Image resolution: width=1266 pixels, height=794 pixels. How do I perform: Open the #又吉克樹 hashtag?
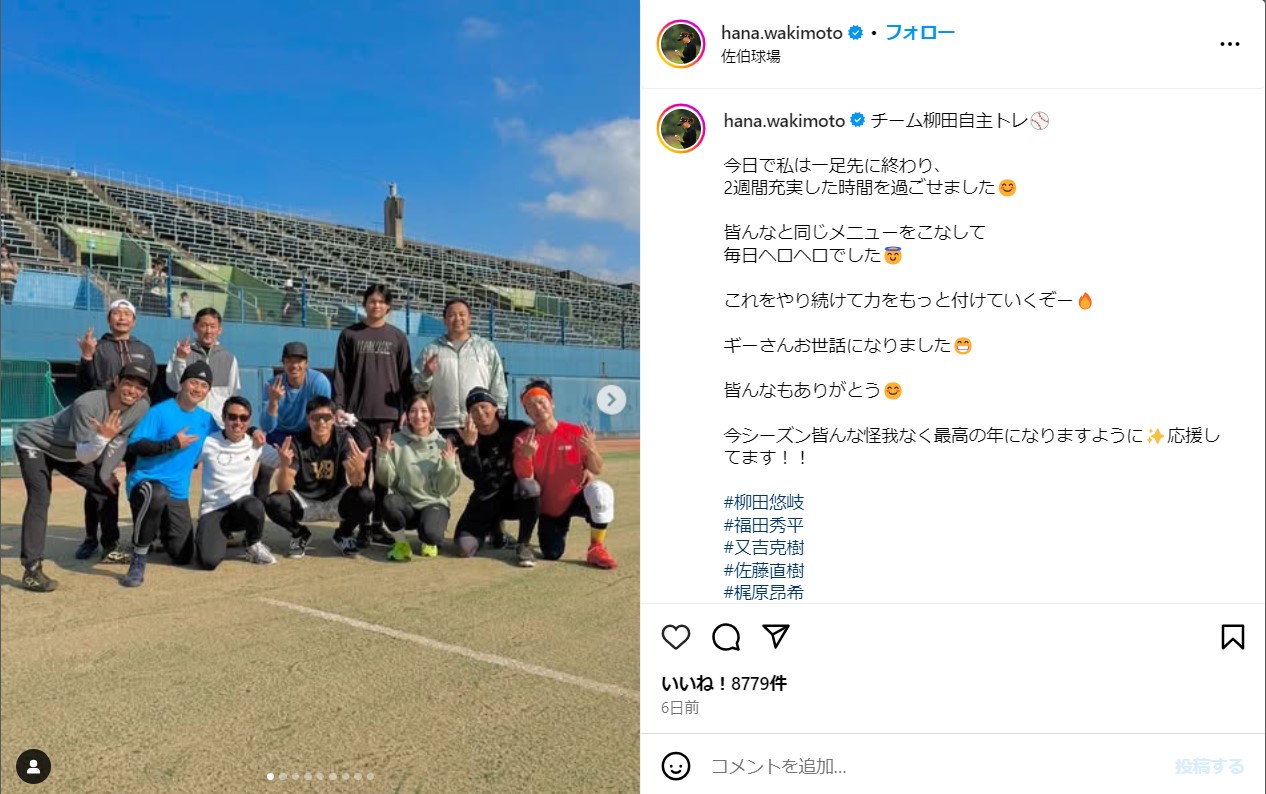coord(764,548)
